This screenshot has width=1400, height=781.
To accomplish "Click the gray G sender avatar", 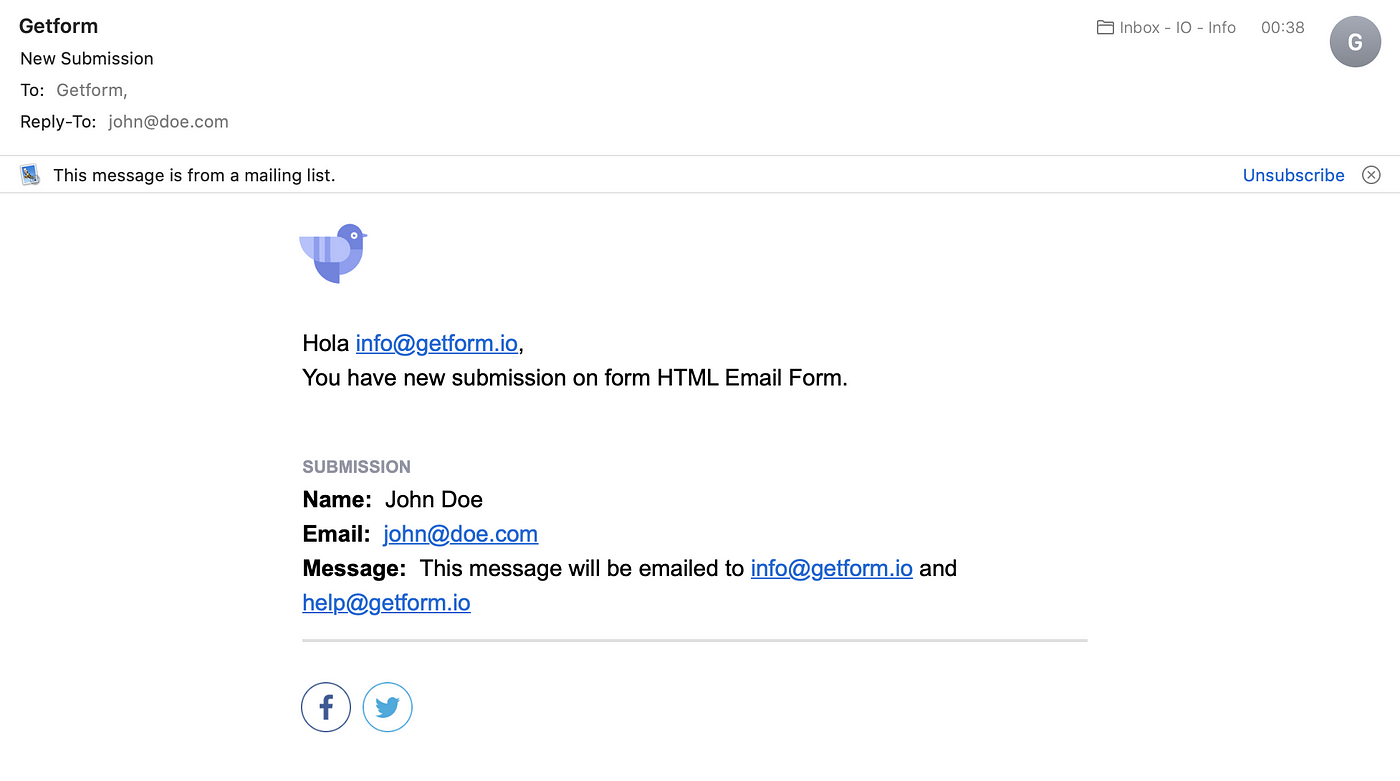I will (1355, 42).
